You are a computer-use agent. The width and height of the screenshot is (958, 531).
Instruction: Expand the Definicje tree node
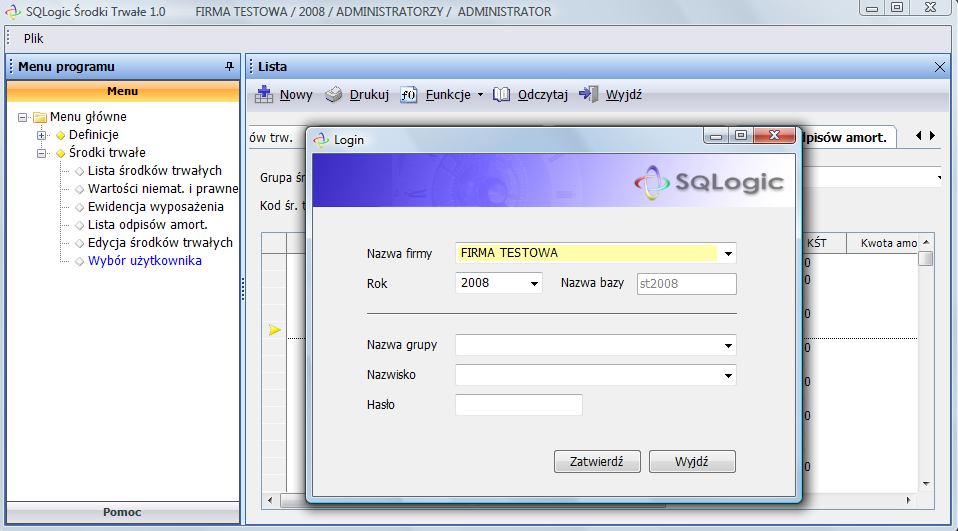42,135
